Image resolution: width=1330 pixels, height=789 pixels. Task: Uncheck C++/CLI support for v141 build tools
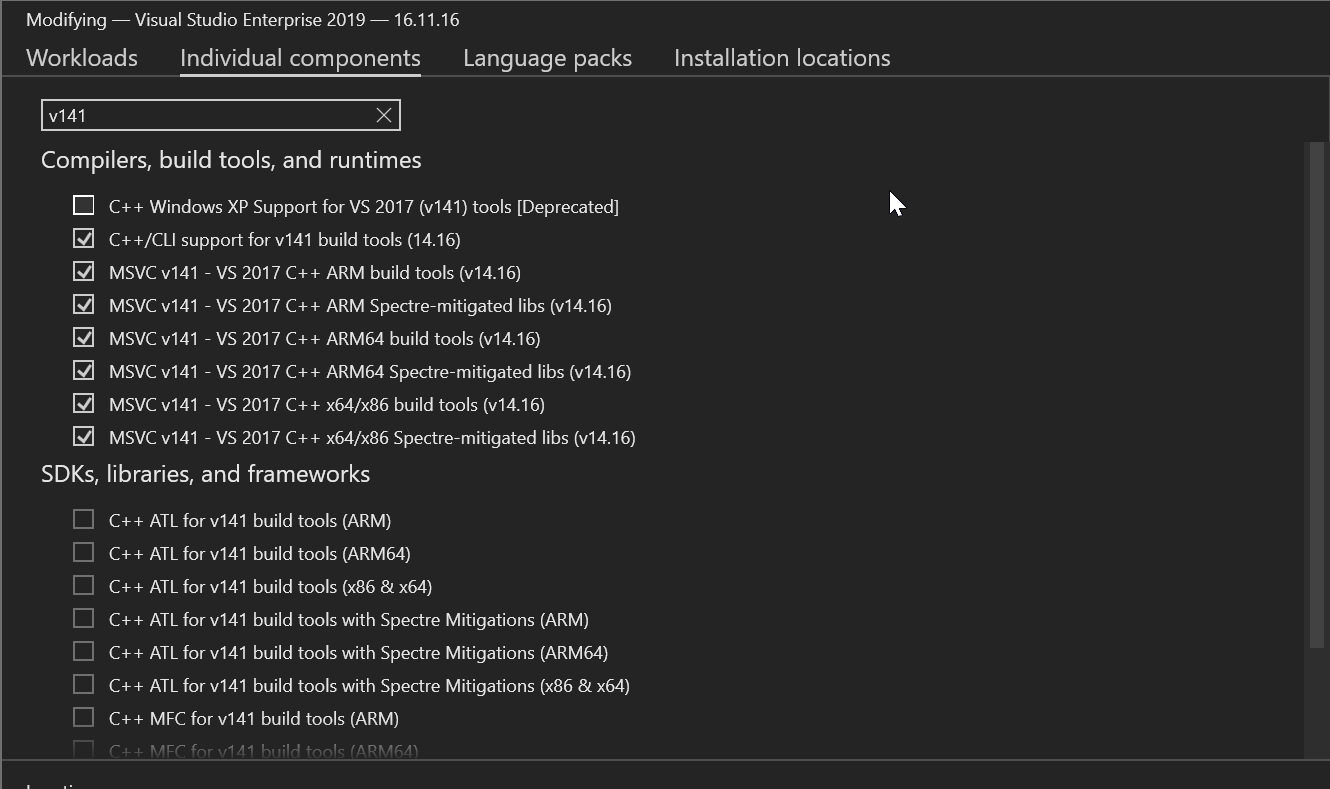click(84, 239)
